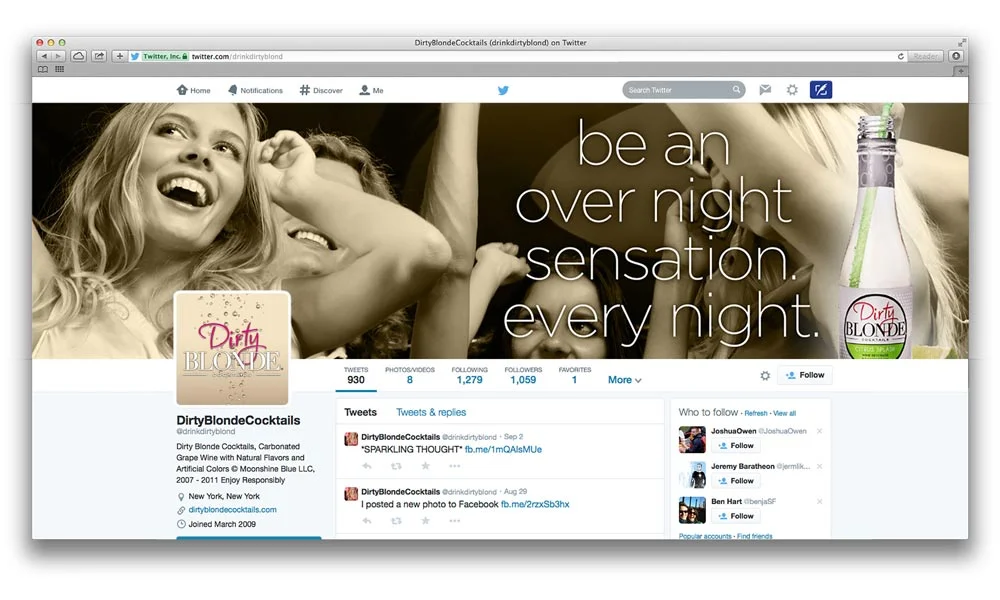
Task: Click the Share icon in Safari toolbar
Action: [99, 56]
